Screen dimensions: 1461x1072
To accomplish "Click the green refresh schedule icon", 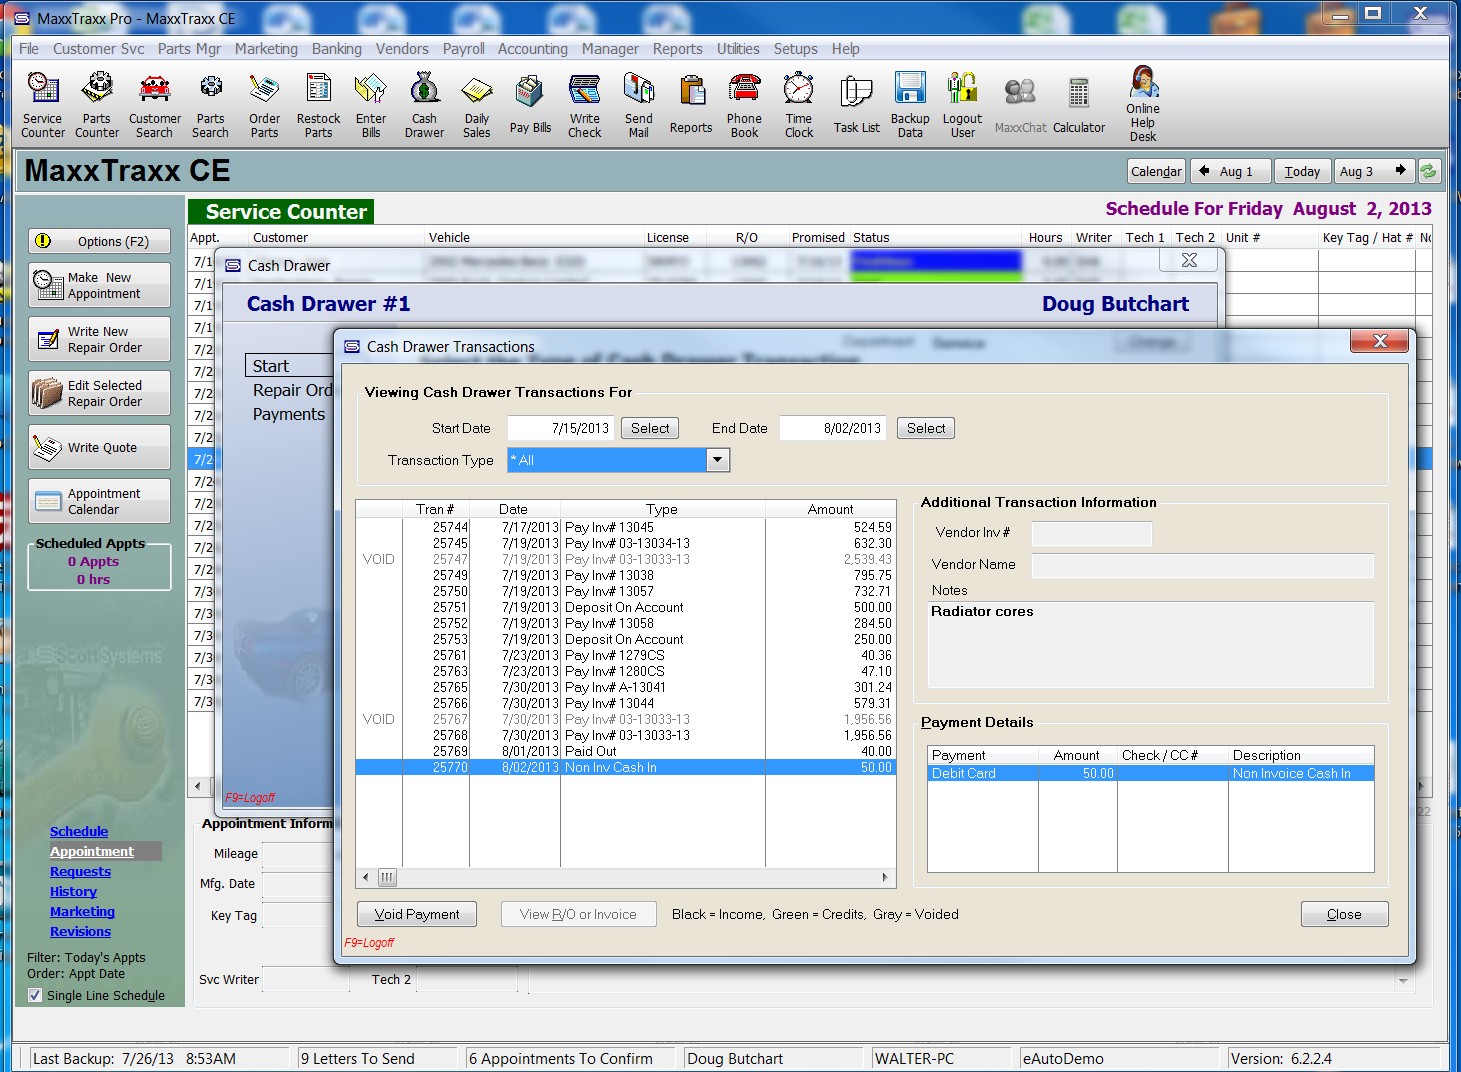I will pos(1428,171).
